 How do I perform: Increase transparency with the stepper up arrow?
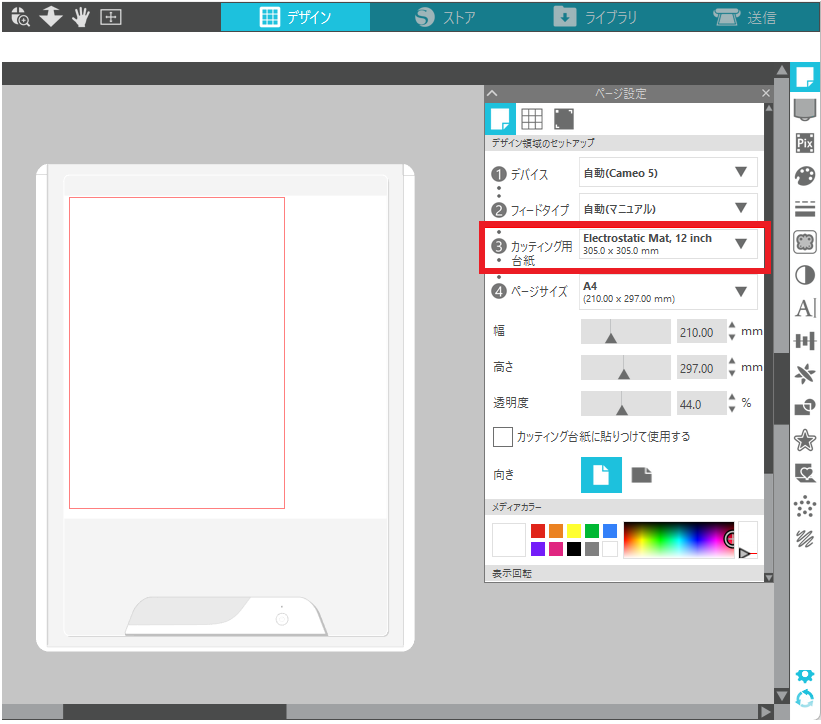[x=732, y=398]
